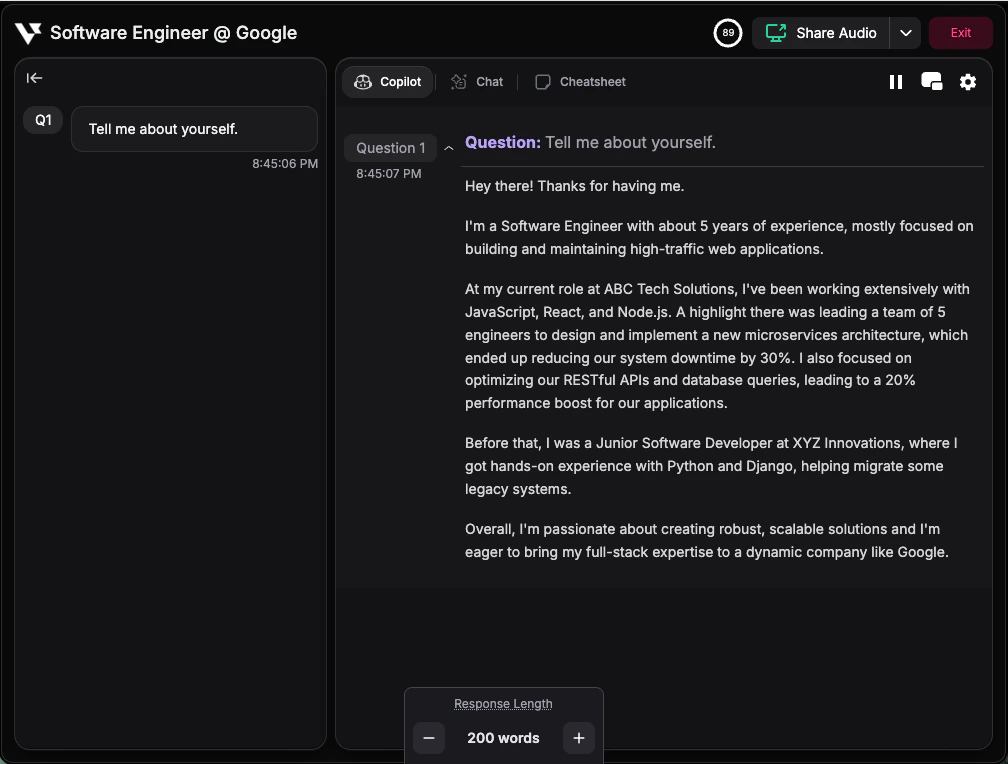This screenshot has height=764, width=1008.
Task: Switch to the Cheatsheet tab
Action: (x=581, y=82)
